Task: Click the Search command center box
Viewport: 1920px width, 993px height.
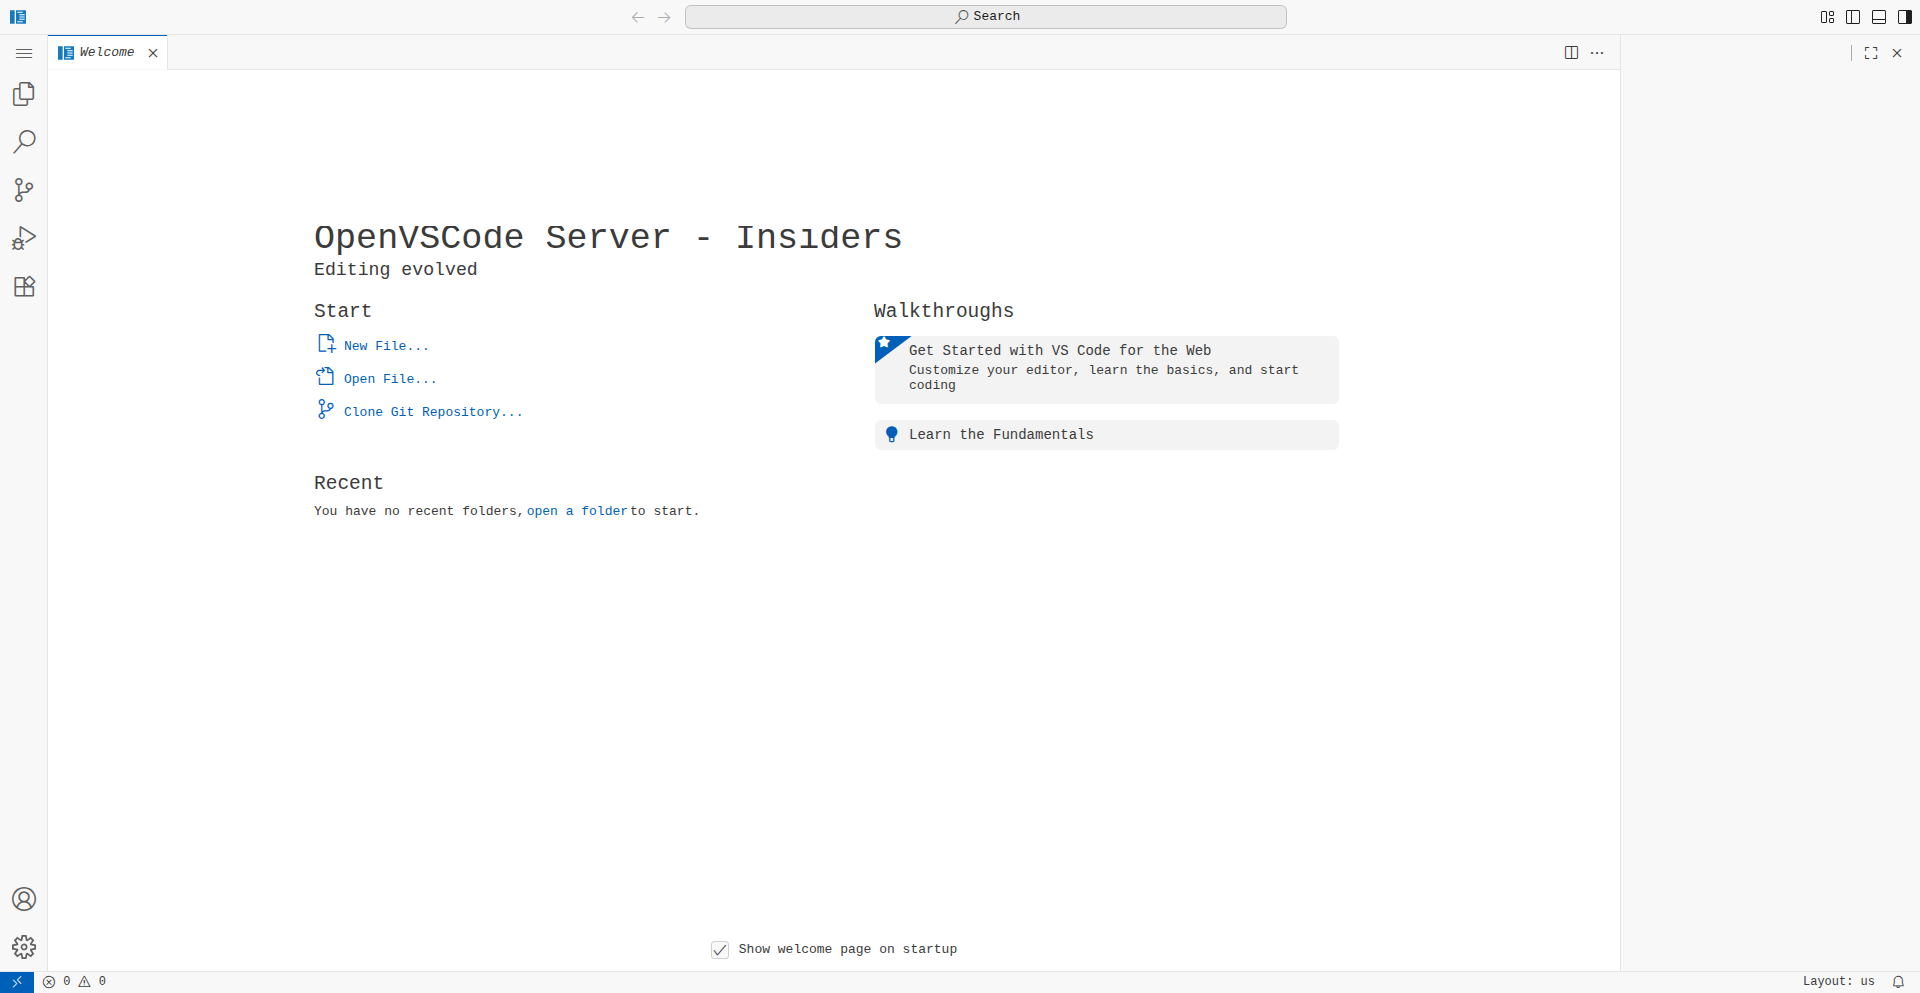Action: point(985,17)
